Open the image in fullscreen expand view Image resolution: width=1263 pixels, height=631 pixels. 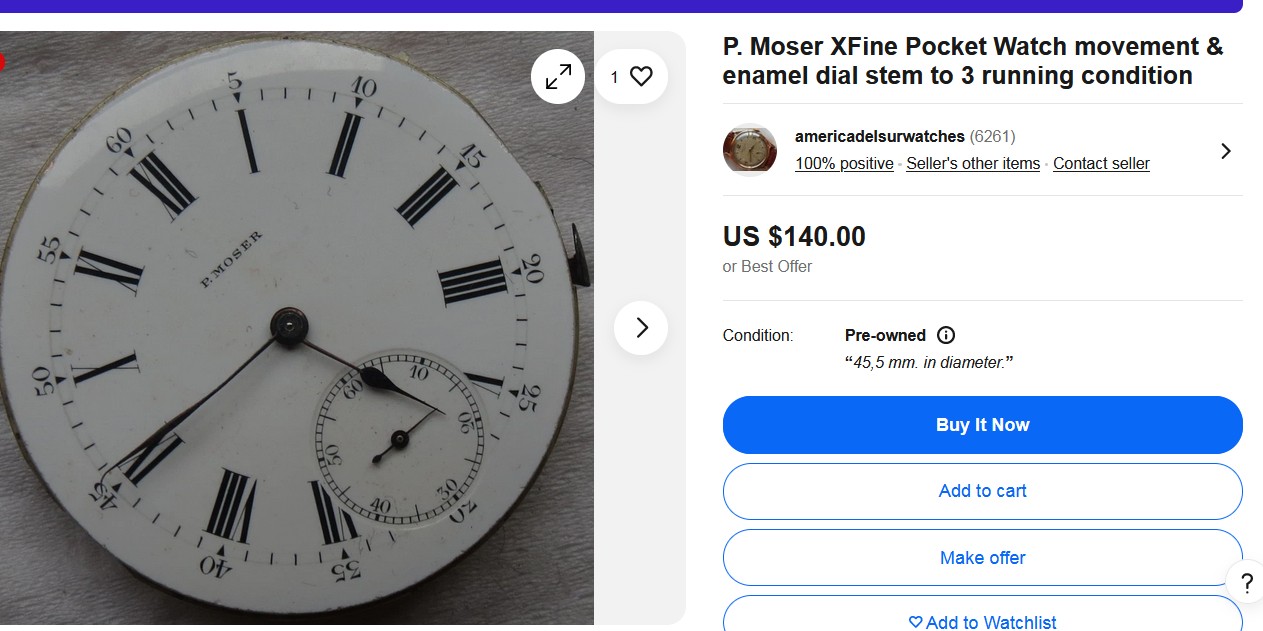tap(558, 76)
